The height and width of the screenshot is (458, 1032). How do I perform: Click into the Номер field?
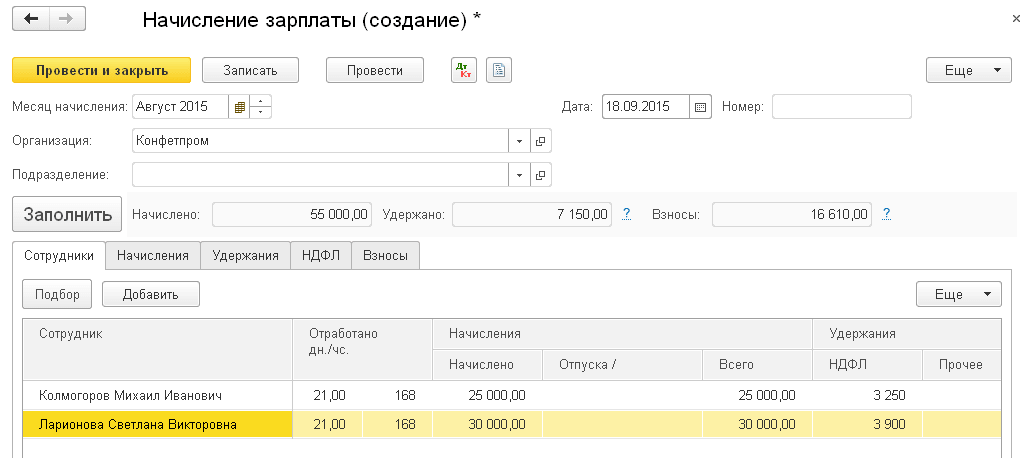point(841,106)
